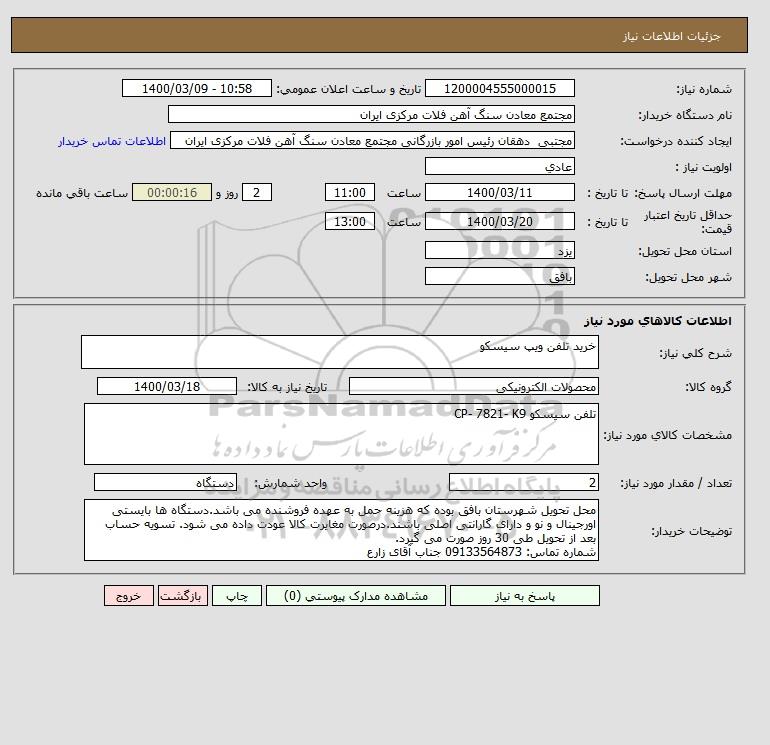Click the تاریخ و ساعت اعلان عمومی label

[349, 89]
